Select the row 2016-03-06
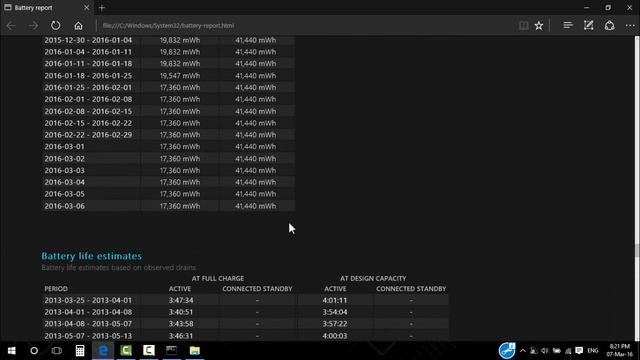The height and width of the screenshot is (360, 640). pos(168,206)
